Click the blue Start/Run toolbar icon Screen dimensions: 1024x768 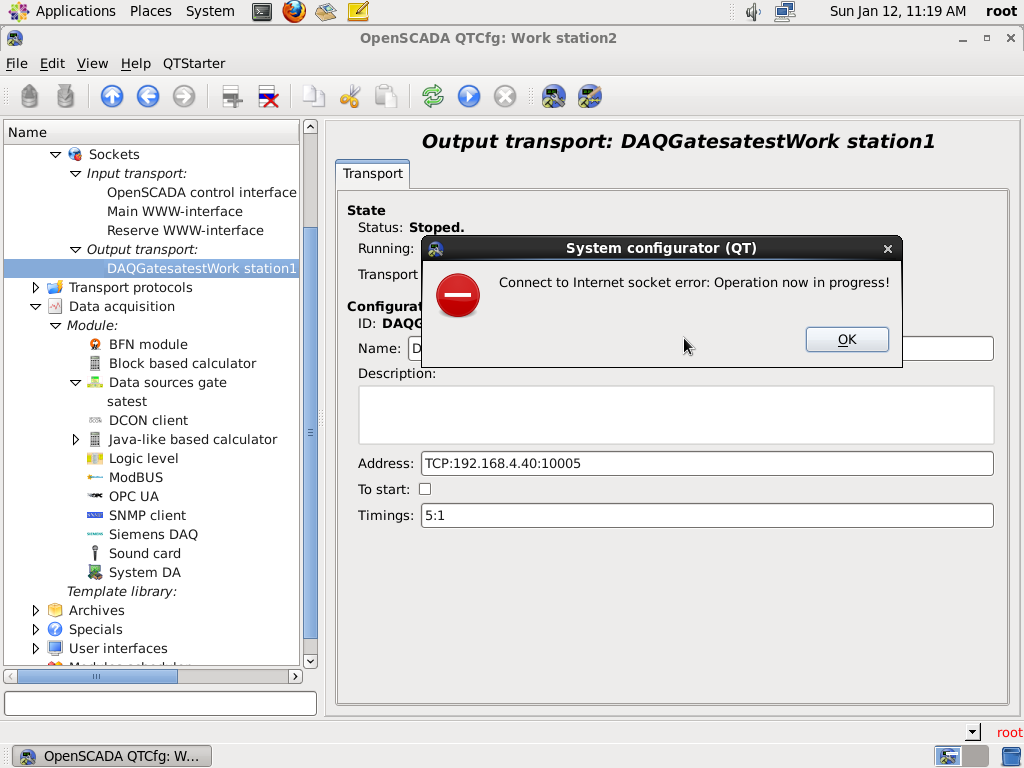pos(469,97)
